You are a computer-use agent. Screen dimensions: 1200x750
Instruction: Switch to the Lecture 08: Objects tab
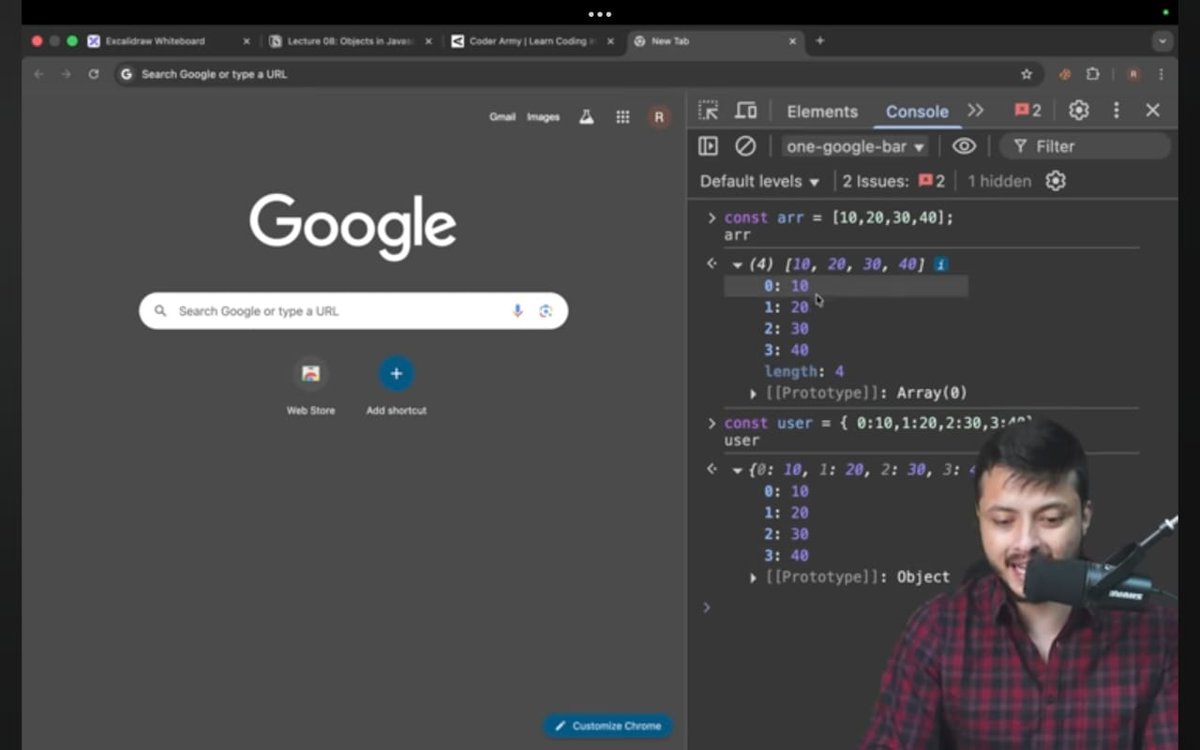(350, 41)
